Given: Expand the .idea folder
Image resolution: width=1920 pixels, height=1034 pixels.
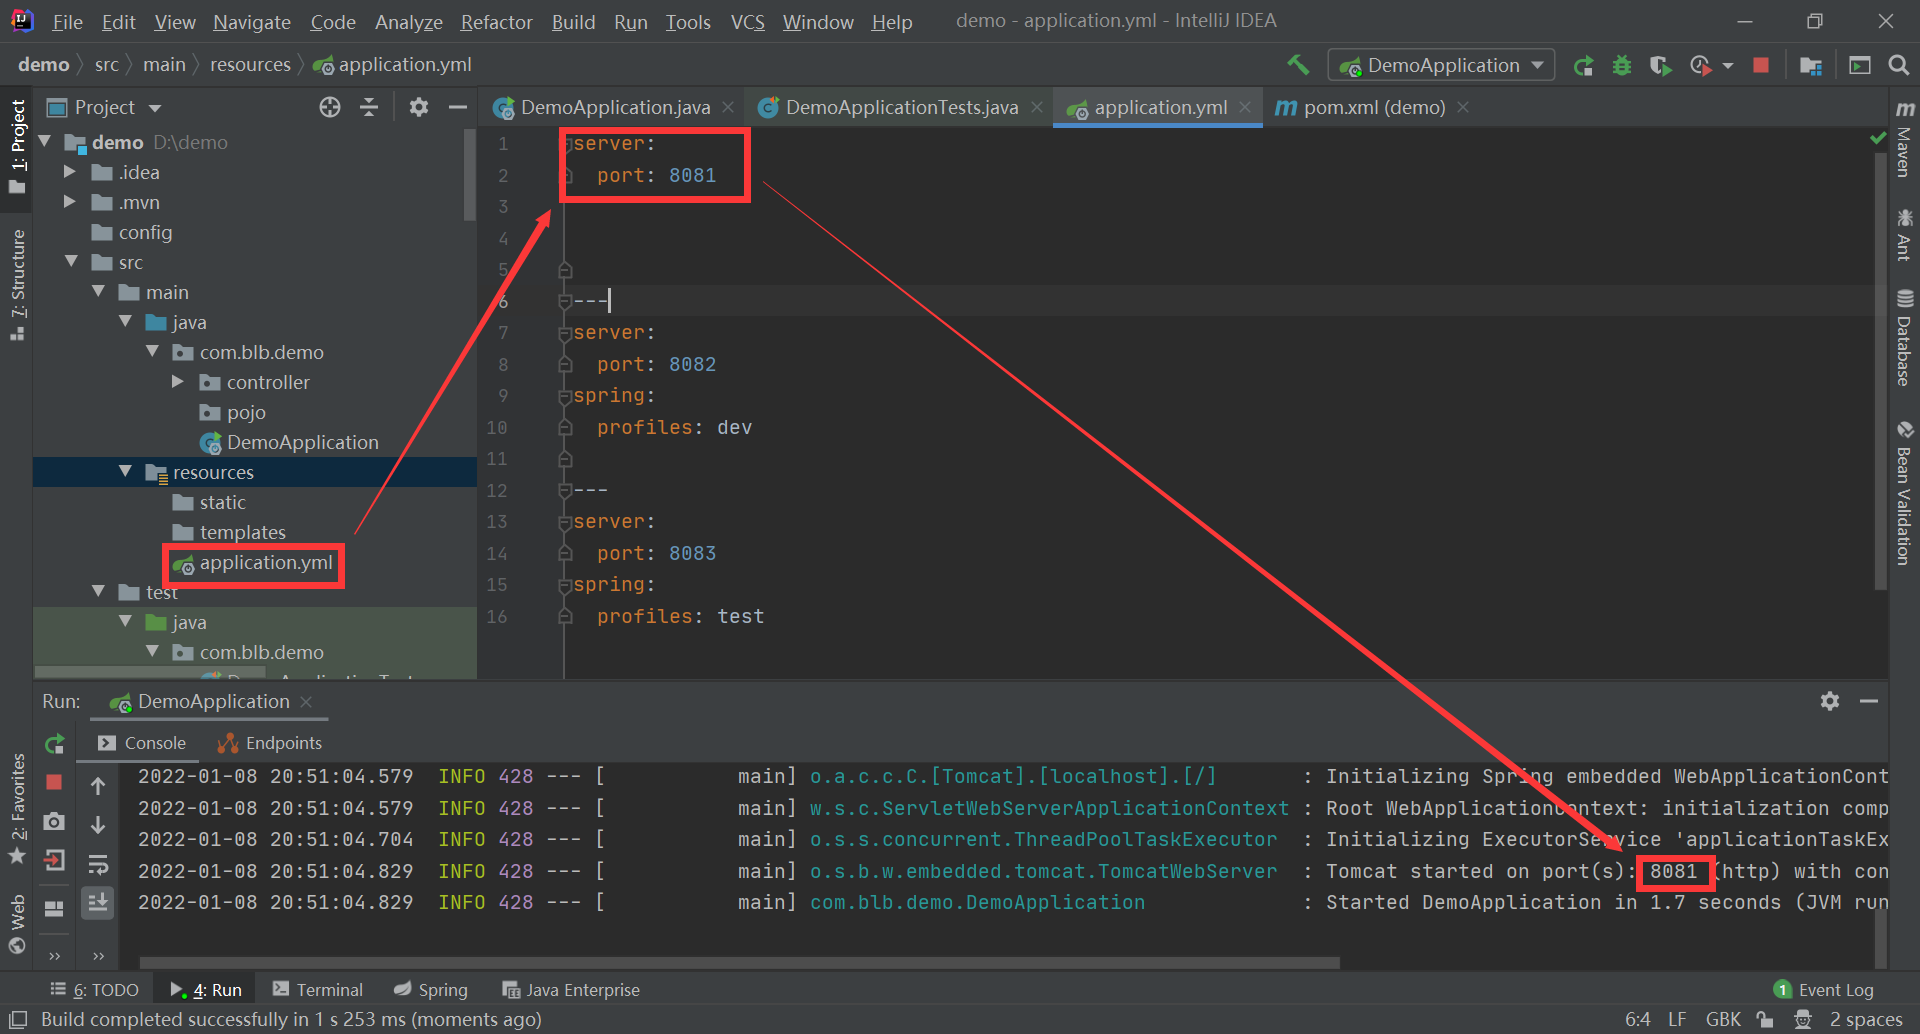Looking at the screenshot, I should 69,172.
